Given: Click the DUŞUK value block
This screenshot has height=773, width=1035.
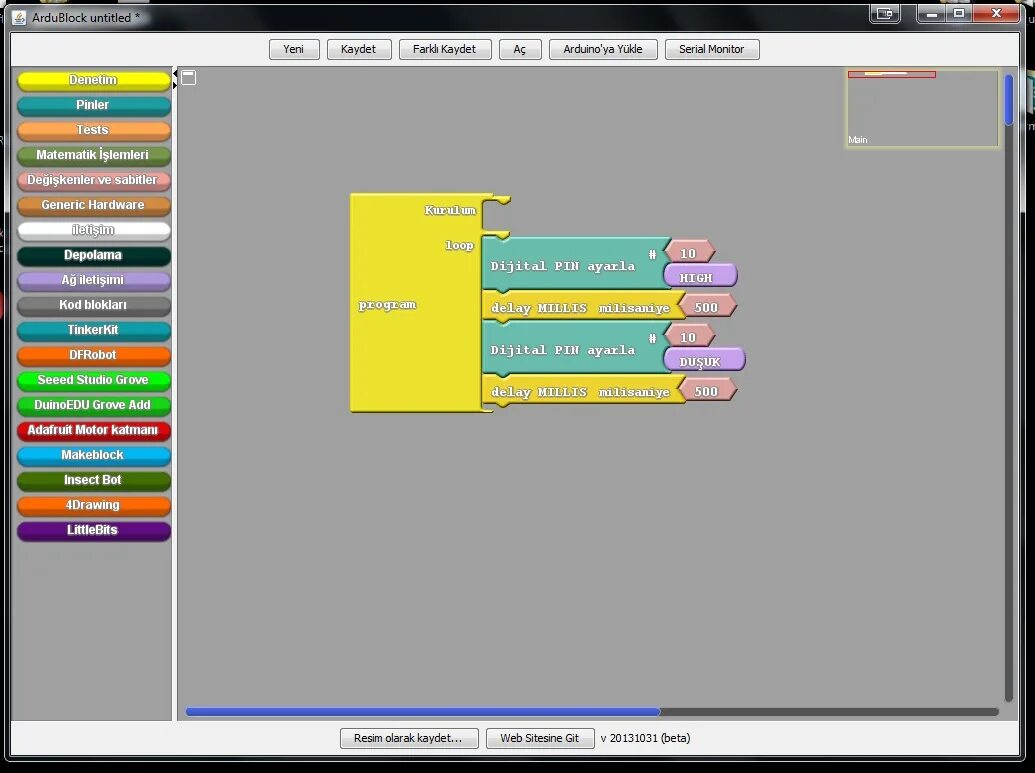Looking at the screenshot, I should (x=704, y=362).
